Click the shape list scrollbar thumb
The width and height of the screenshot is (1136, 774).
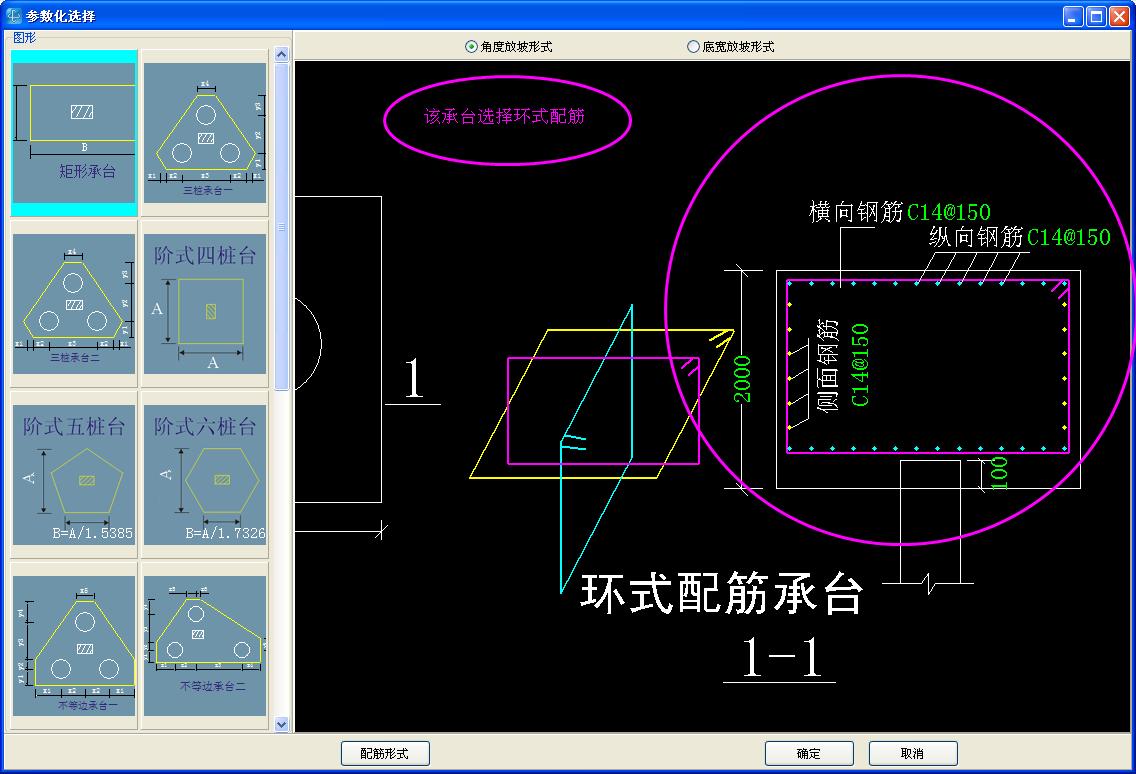click(282, 226)
